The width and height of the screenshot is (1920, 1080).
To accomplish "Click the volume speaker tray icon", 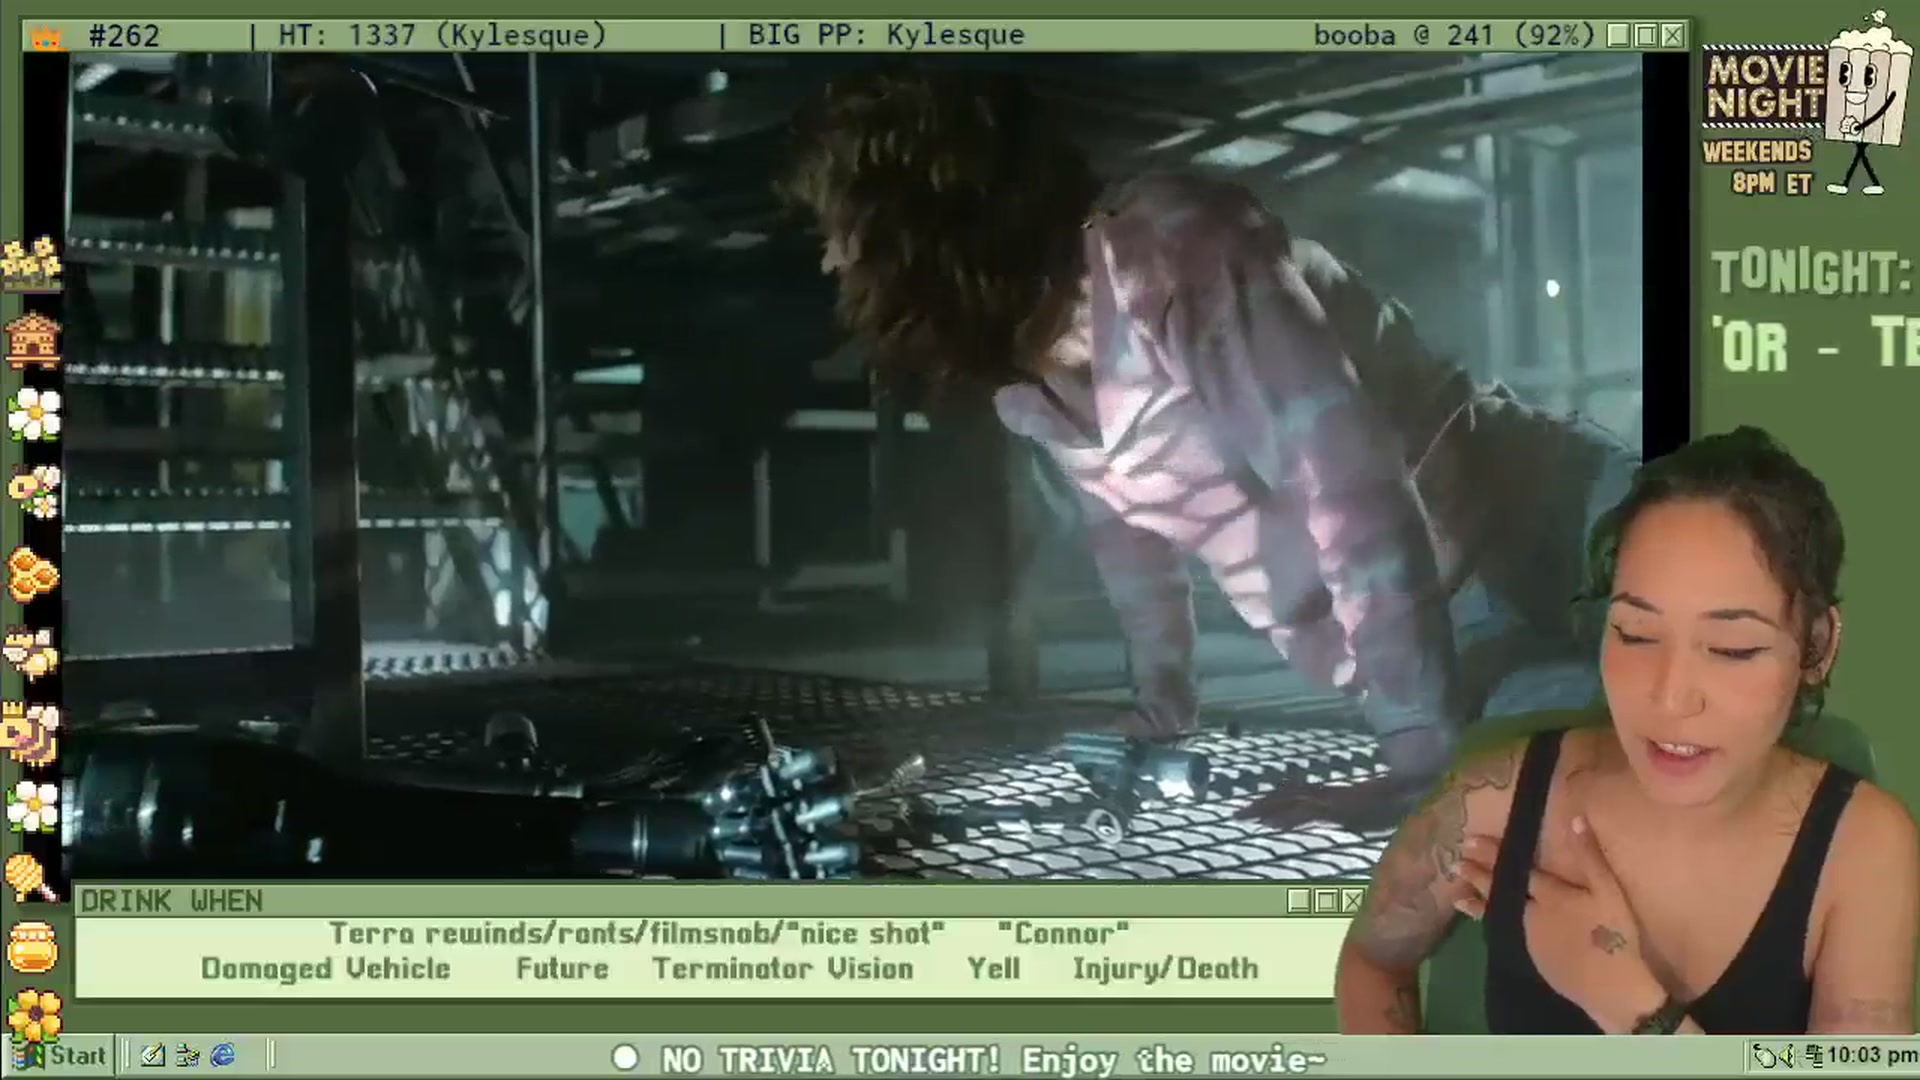I will coord(1787,1055).
